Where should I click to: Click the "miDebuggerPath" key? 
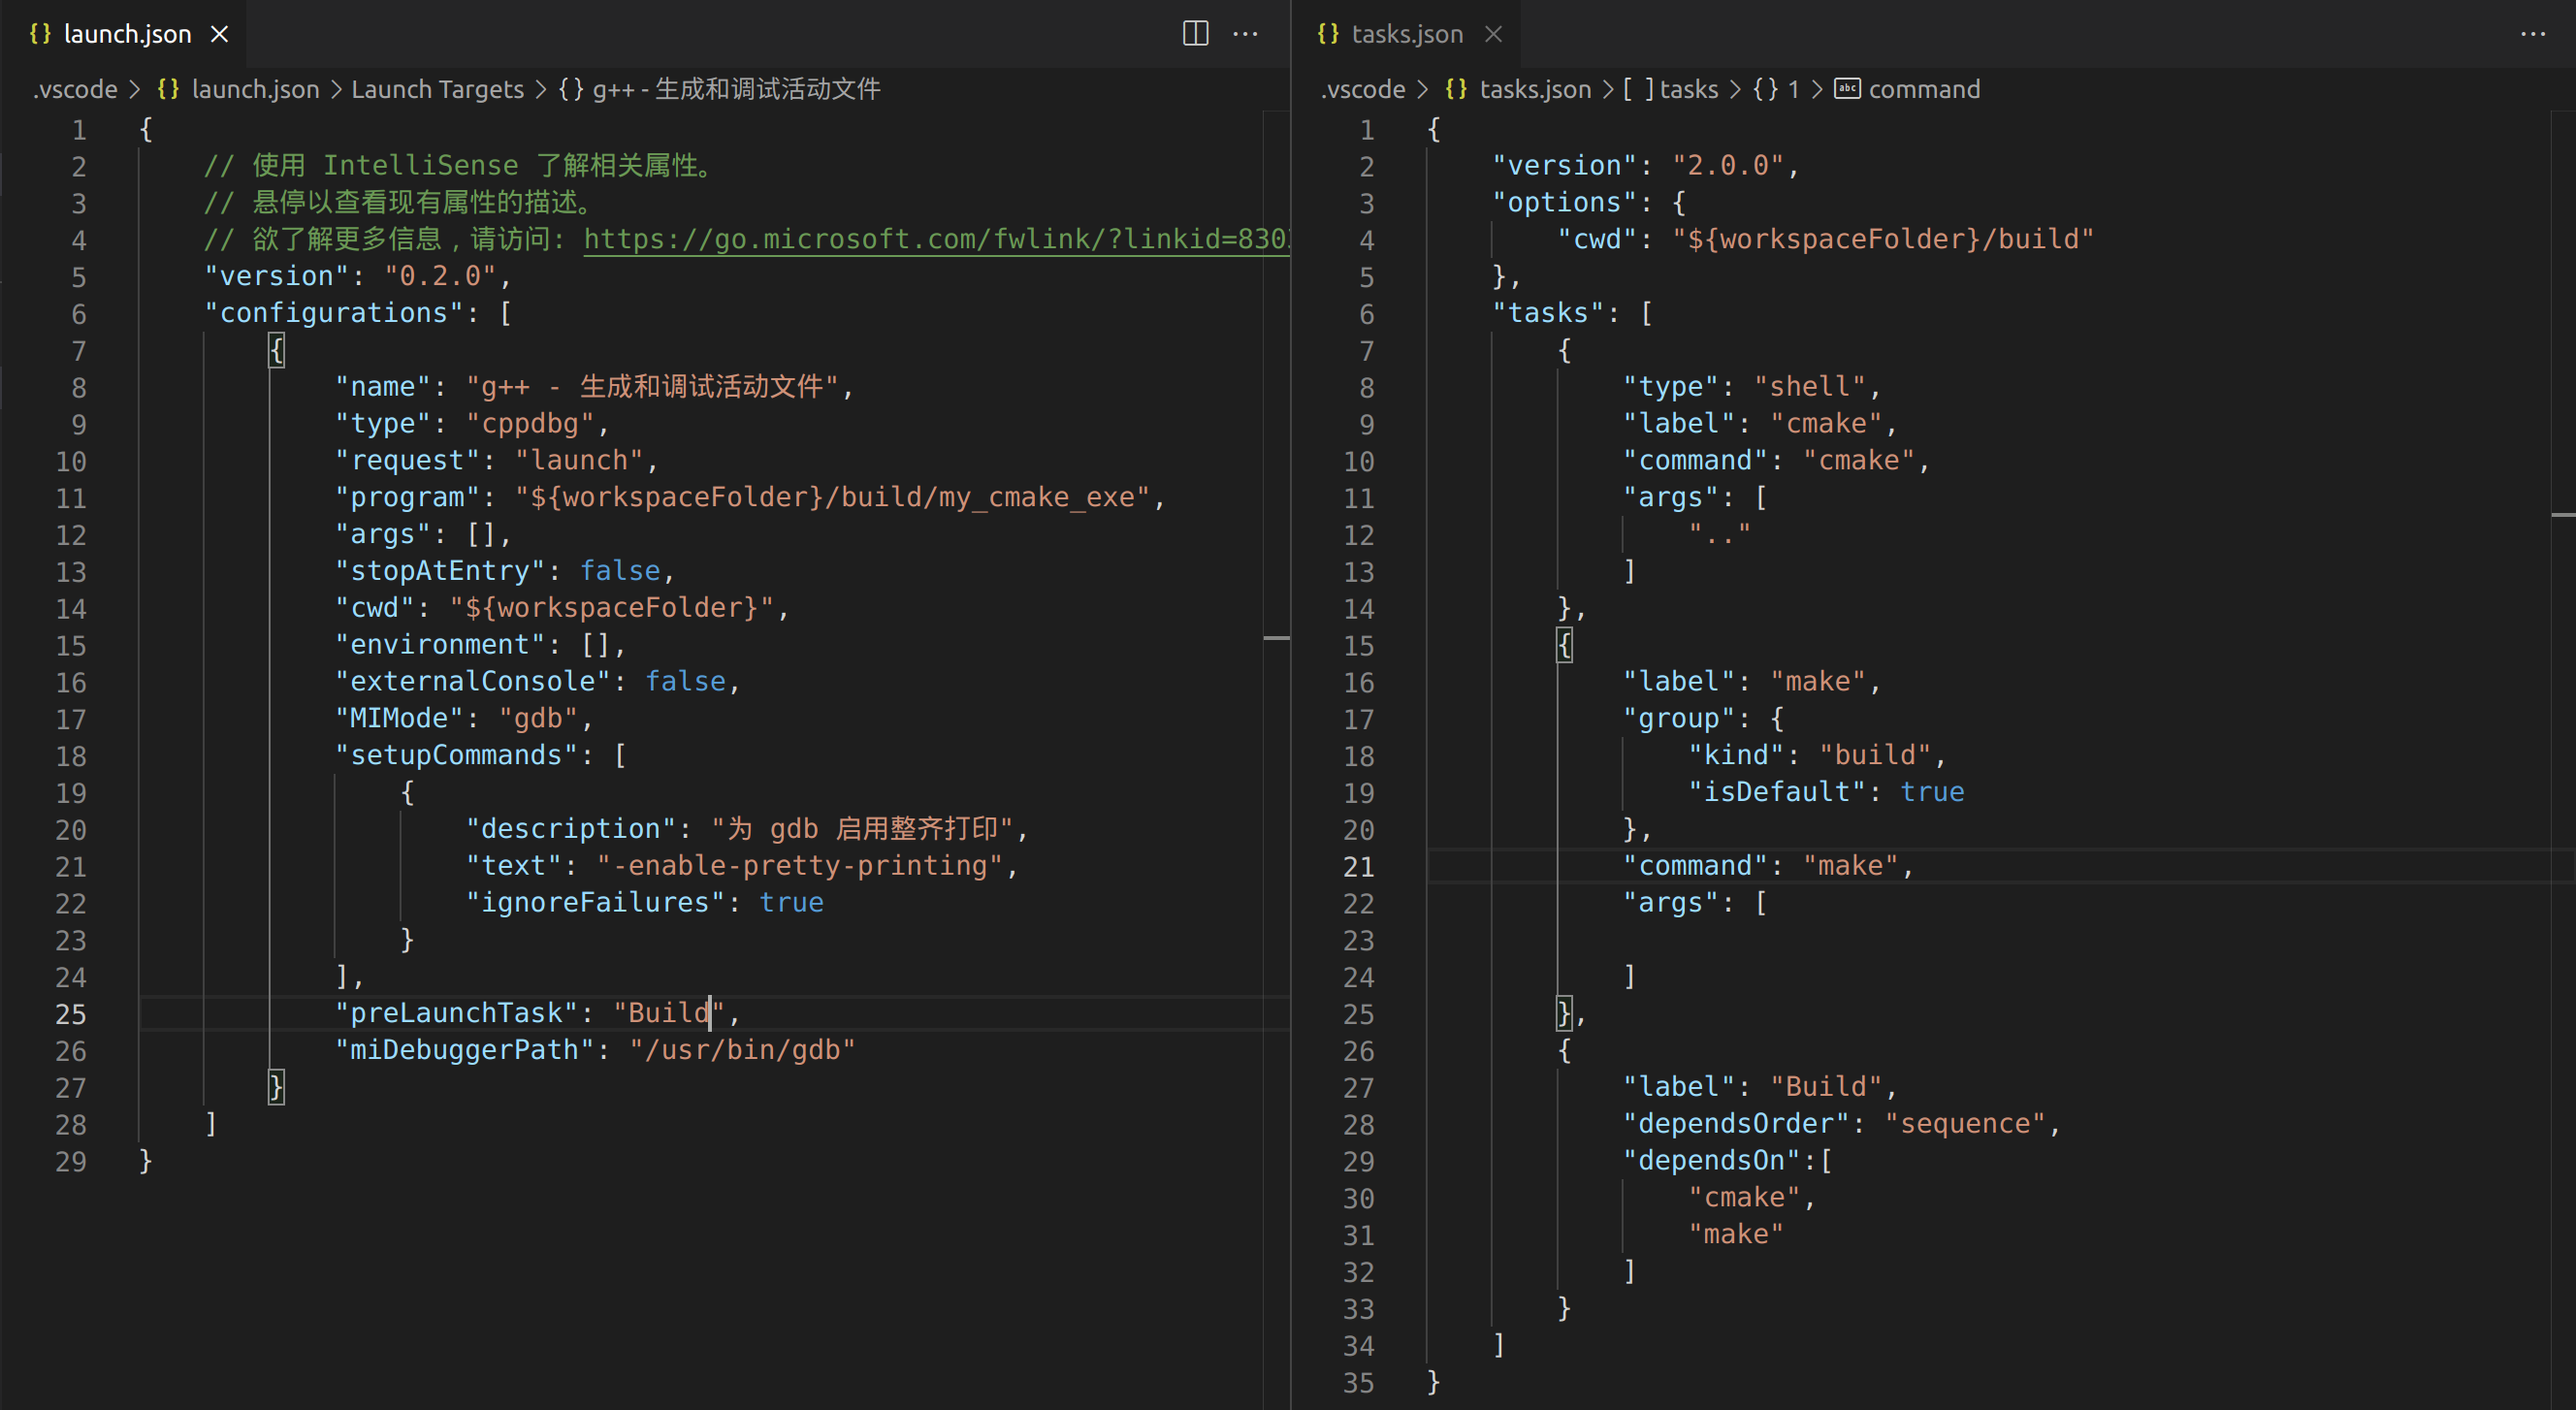click(464, 1050)
